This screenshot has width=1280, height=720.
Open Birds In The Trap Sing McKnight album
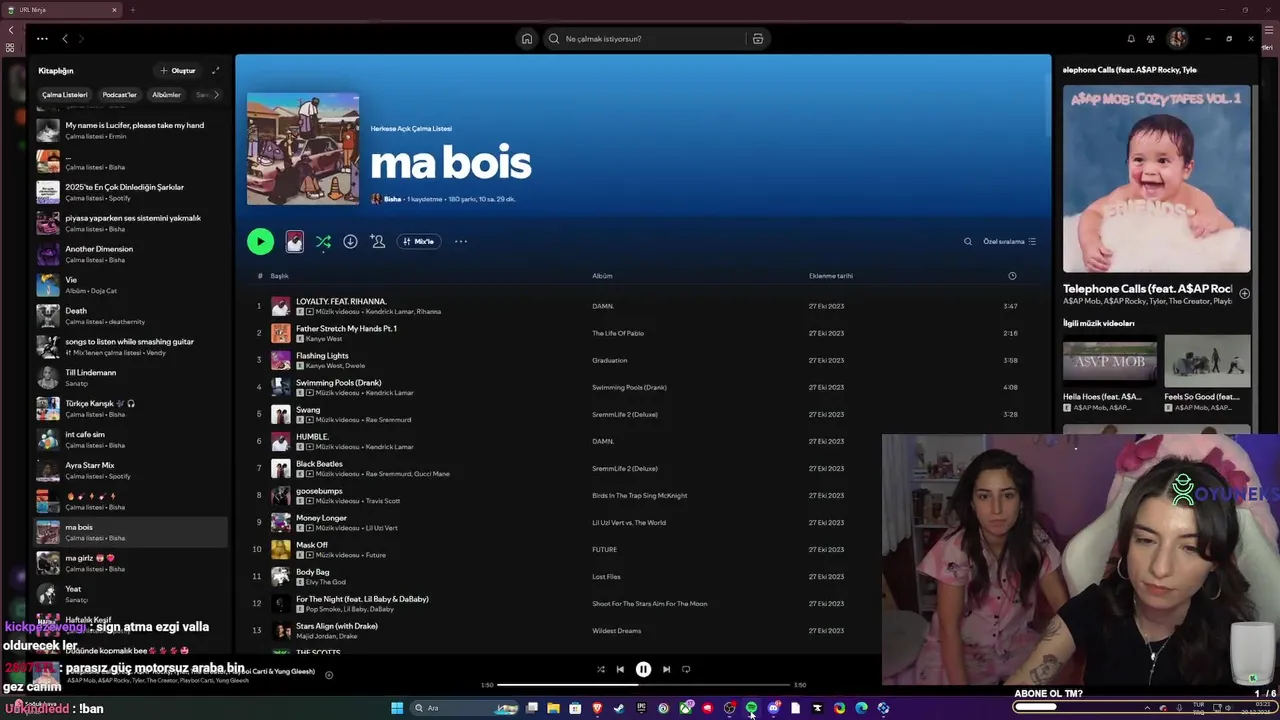(639, 495)
